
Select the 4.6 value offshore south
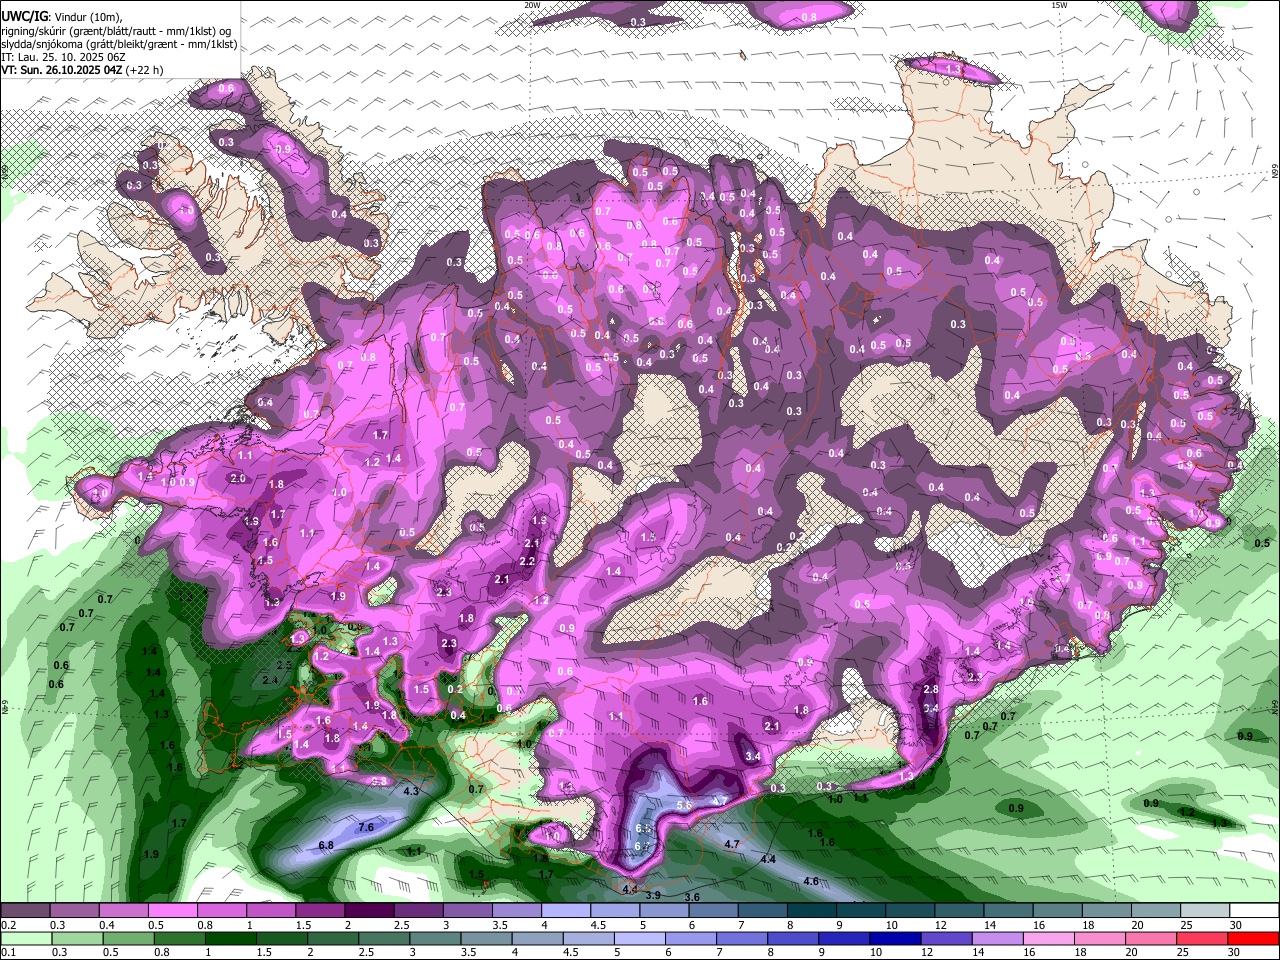click(x=811, y=881)
